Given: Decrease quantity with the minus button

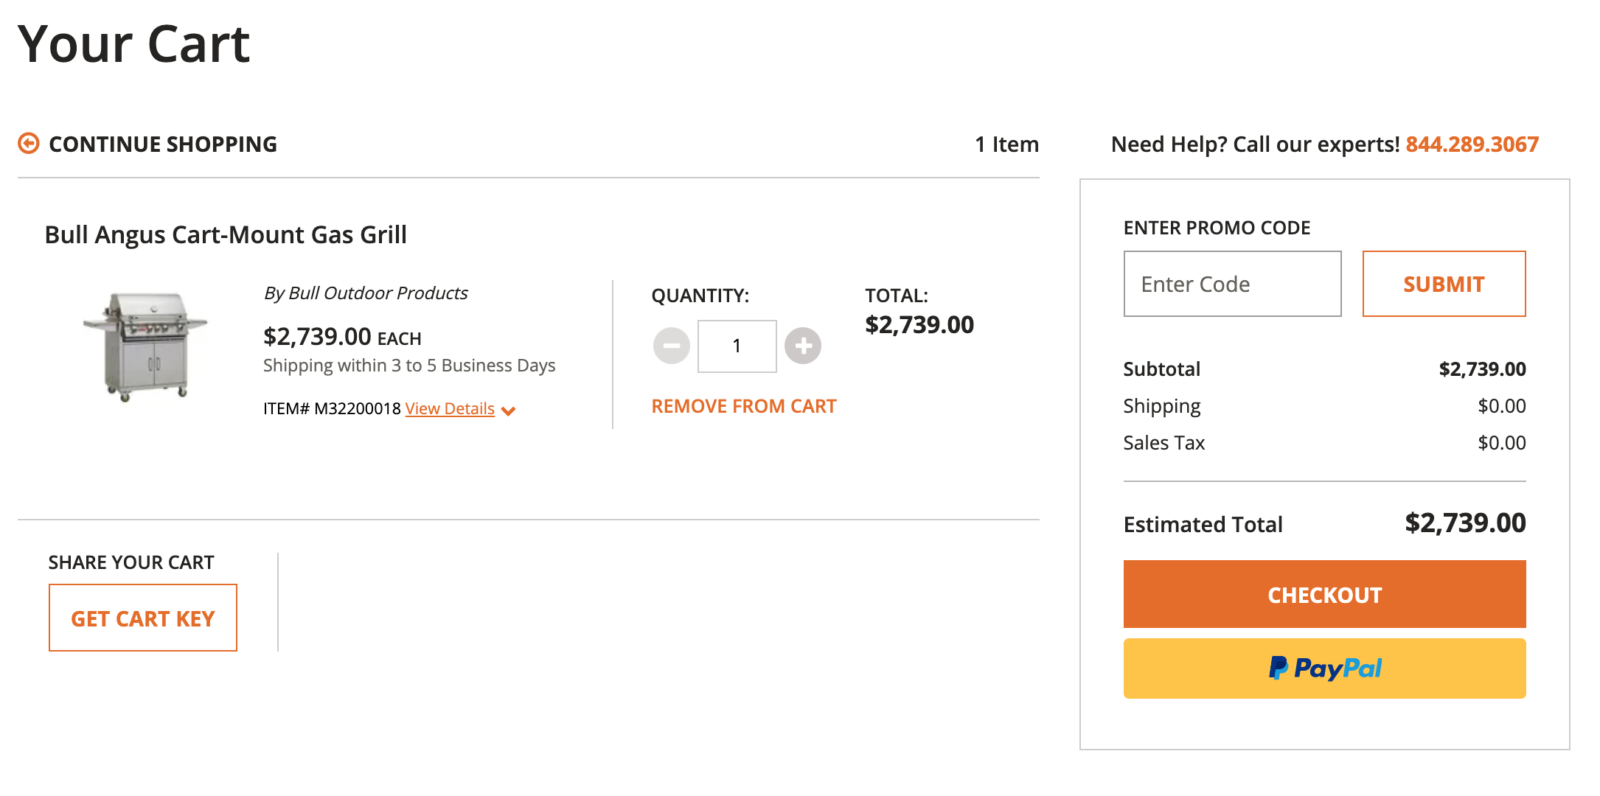Looking at the screenshot, I should pos(672,346).
